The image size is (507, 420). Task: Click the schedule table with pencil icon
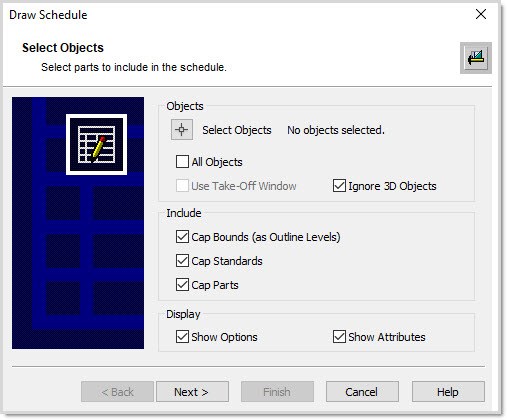[x=96, y=144]
